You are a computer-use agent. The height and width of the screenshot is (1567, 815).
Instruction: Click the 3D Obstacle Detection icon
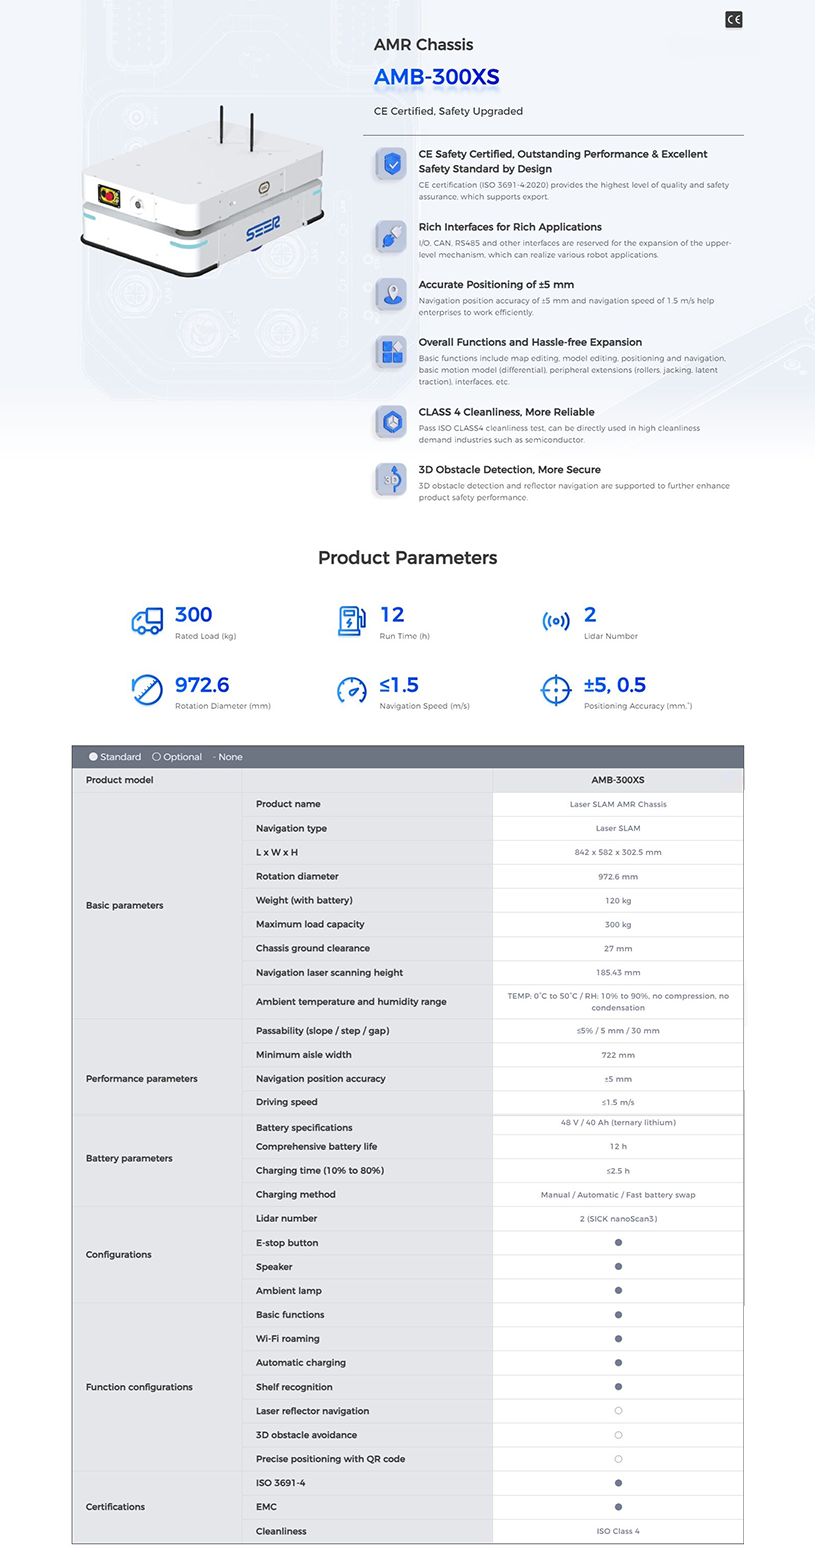391,479
